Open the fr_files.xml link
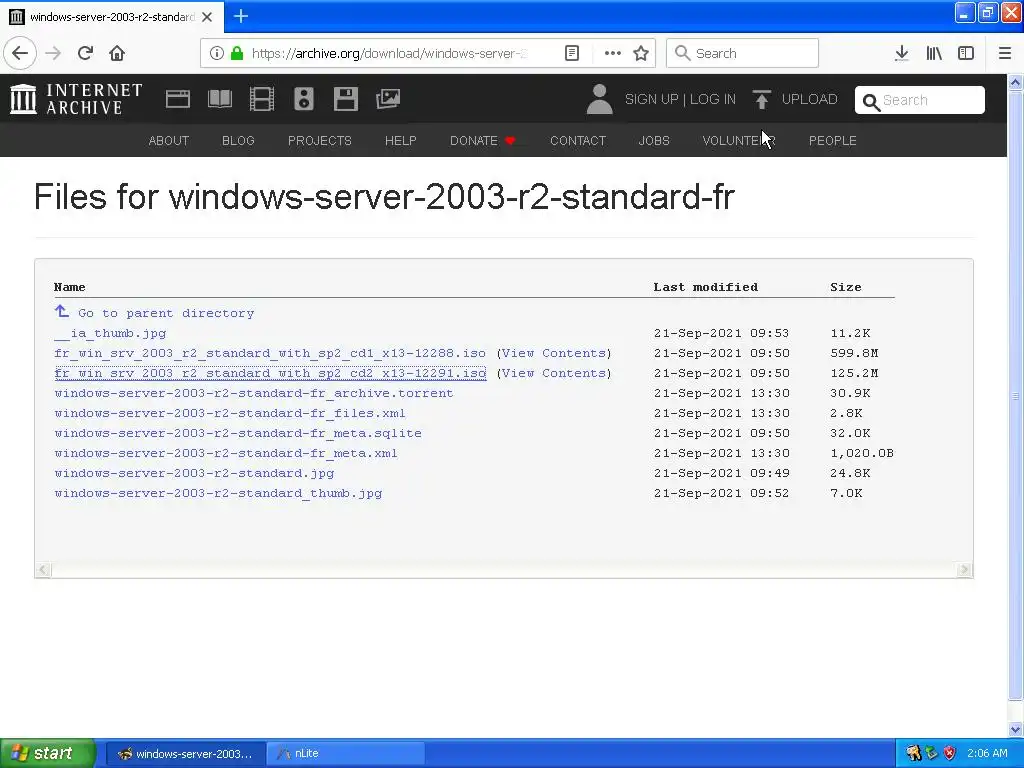This screenshot has width=1024, height=768. tap(230, 413)
